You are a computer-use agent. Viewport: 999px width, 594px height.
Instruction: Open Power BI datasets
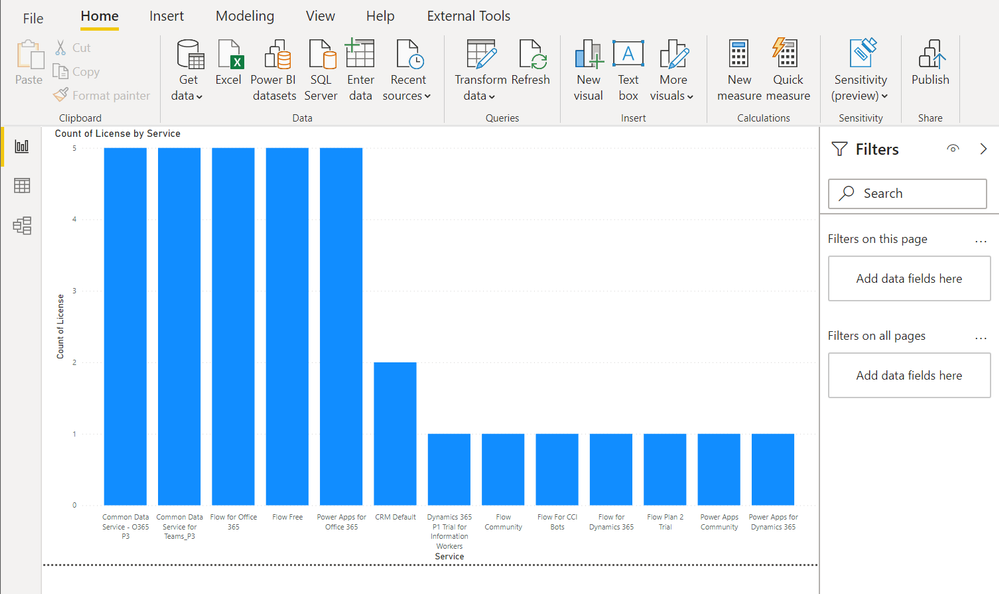274,70
